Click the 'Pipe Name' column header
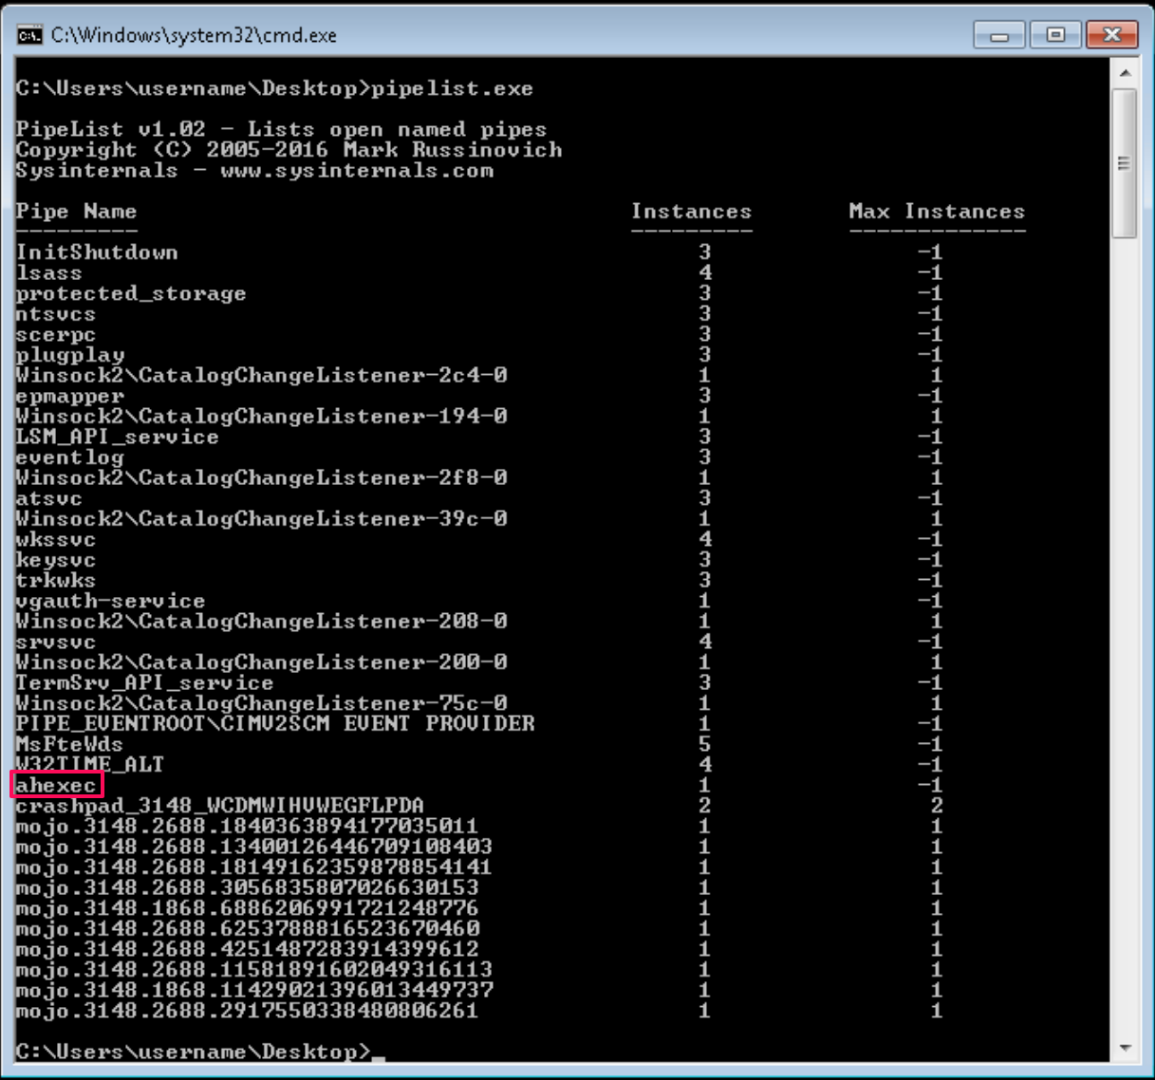The image size is (1155, 1080). [x=76, y=211]
